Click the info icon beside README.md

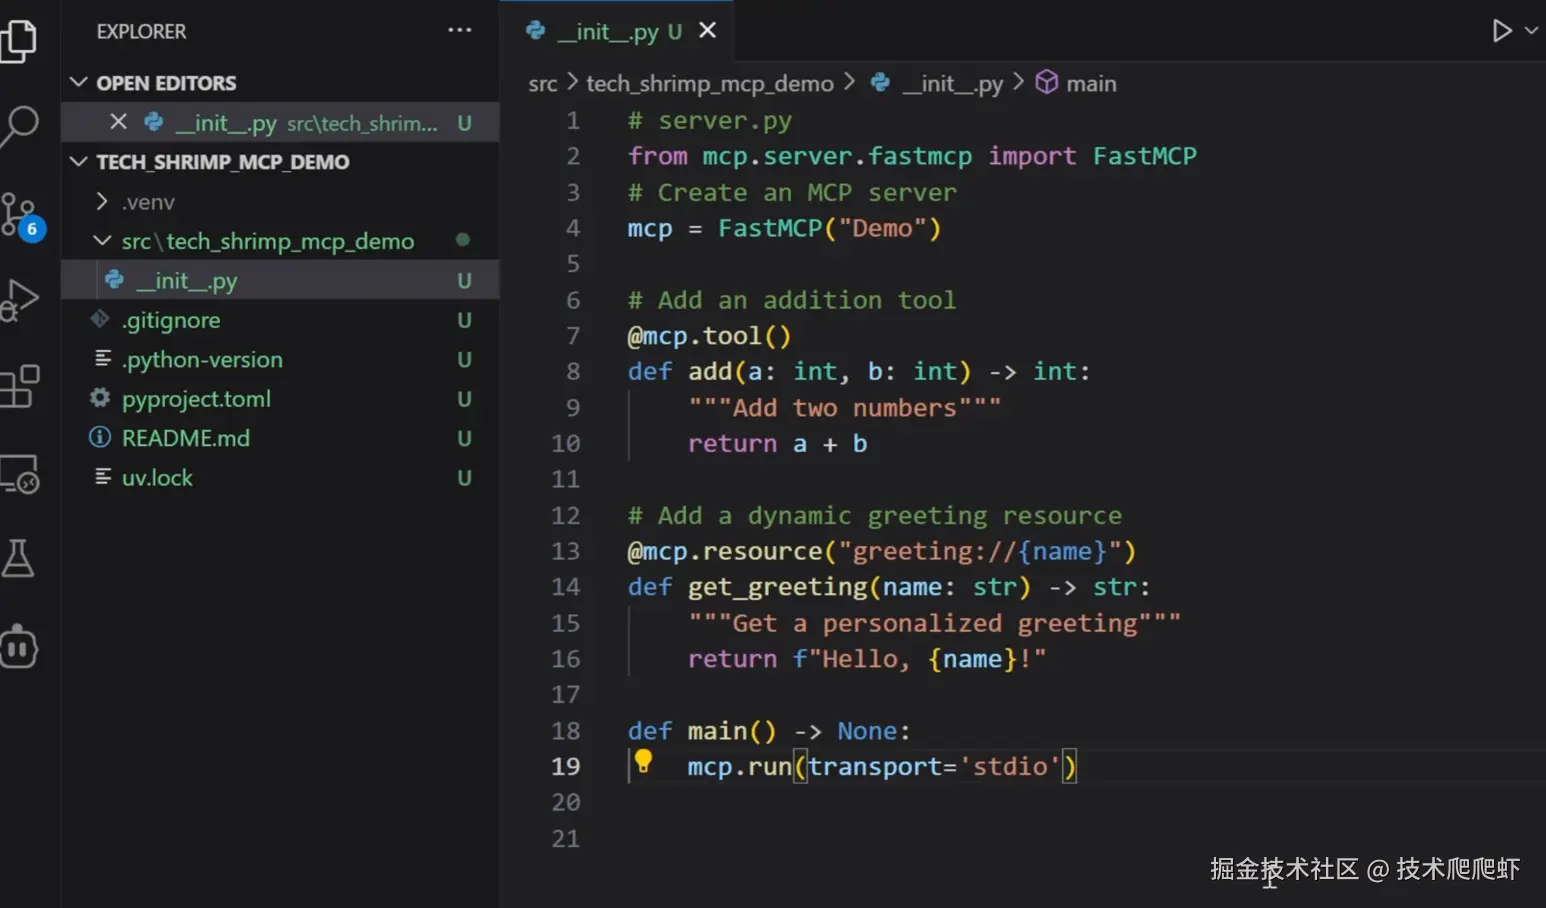(x=100, y=438)
